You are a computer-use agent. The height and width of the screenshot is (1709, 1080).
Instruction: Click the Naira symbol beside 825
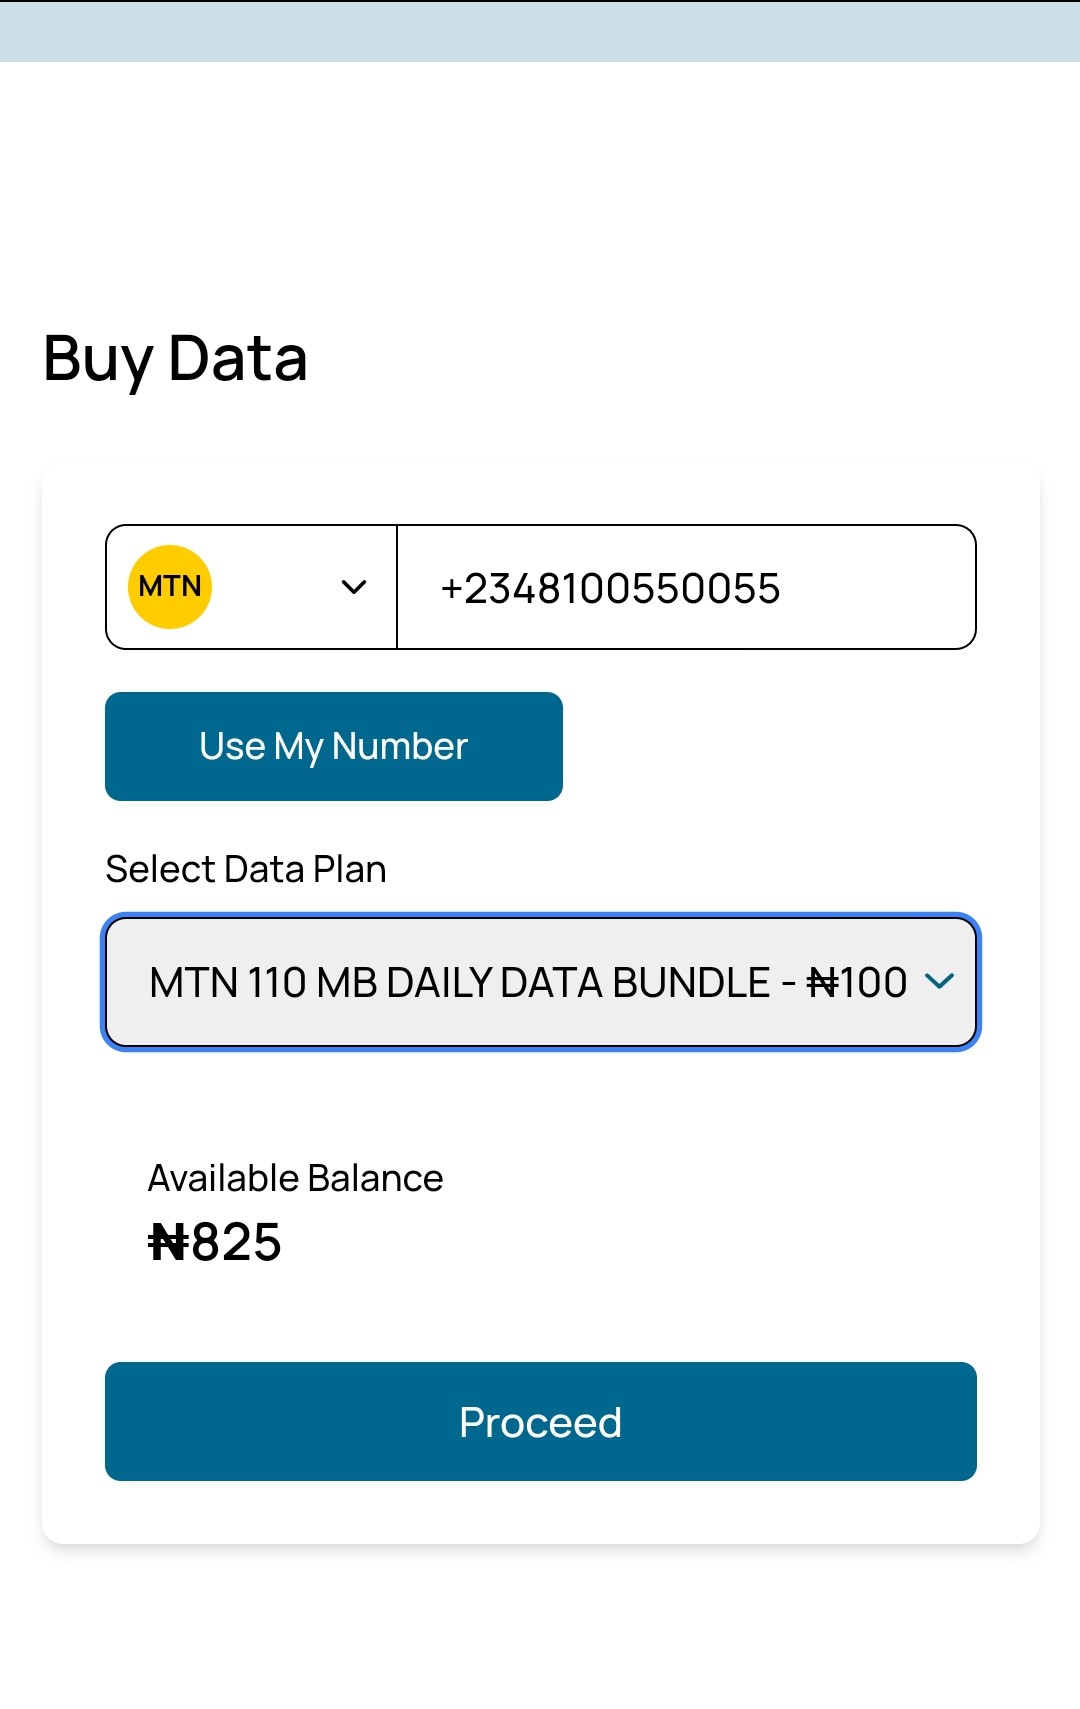(168, 1243)
